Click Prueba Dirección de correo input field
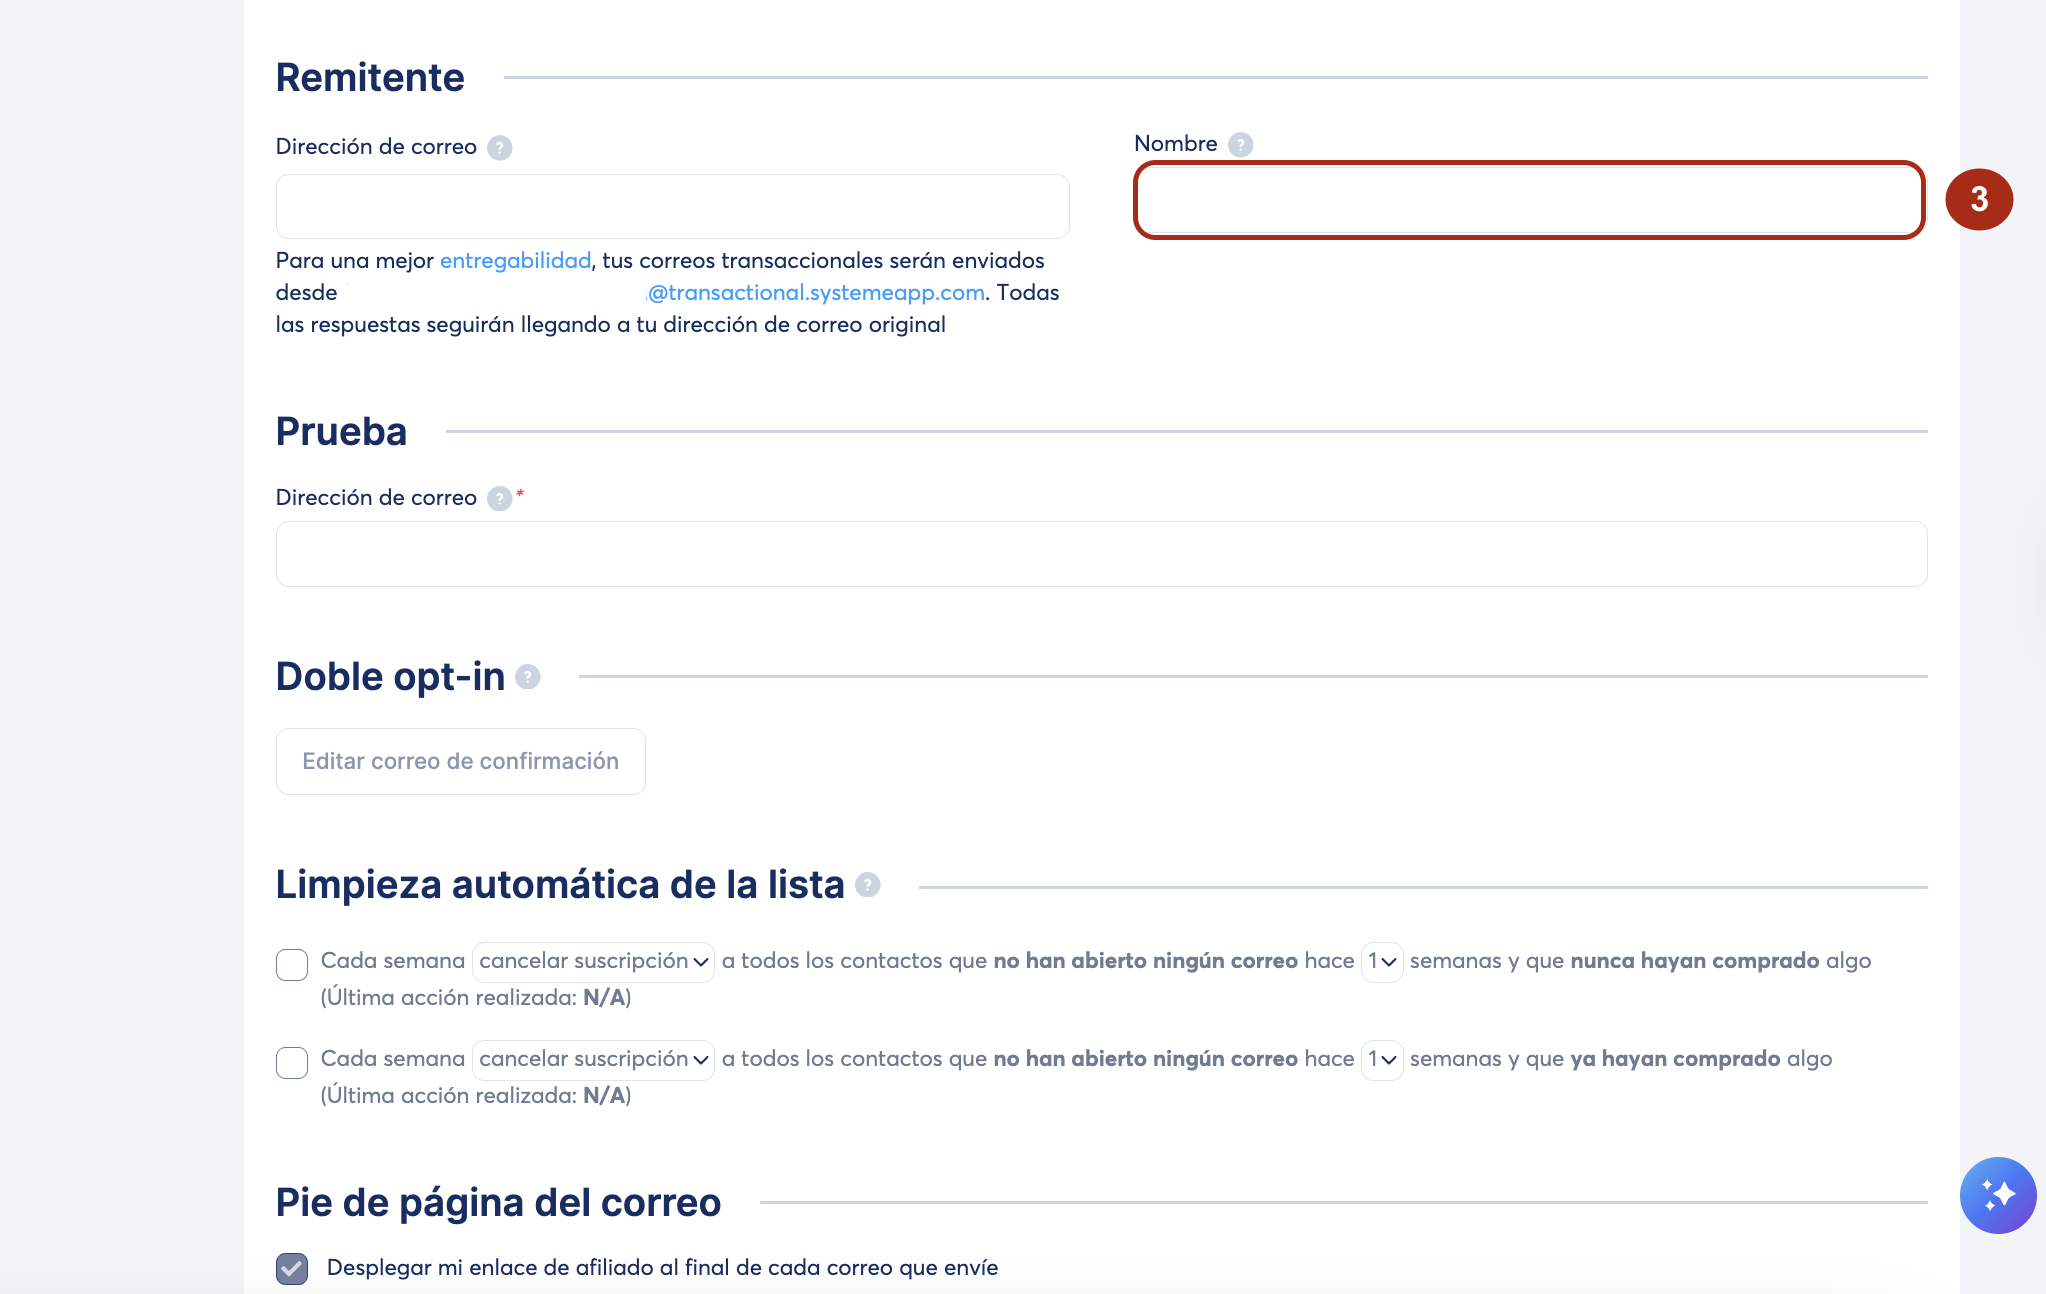This screenshot has height=1294, width=2046. pyautogui.click(x=1101, y=554)
